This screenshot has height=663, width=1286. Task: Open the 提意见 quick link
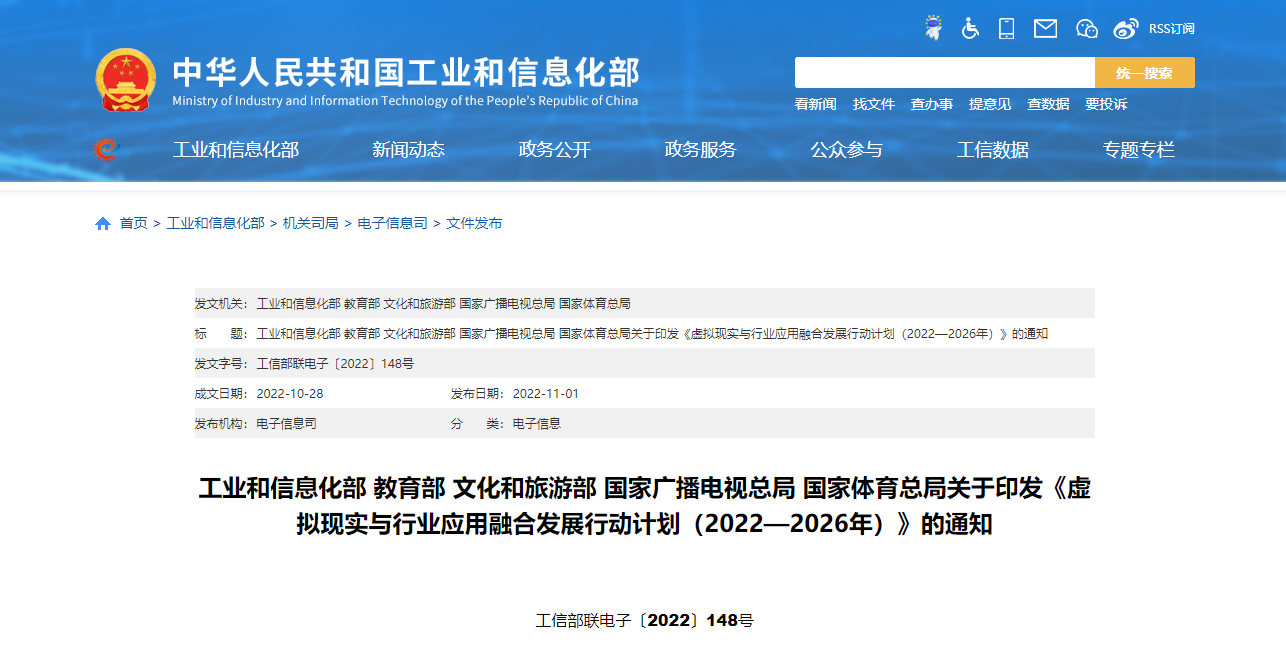[x=990, y=104]
